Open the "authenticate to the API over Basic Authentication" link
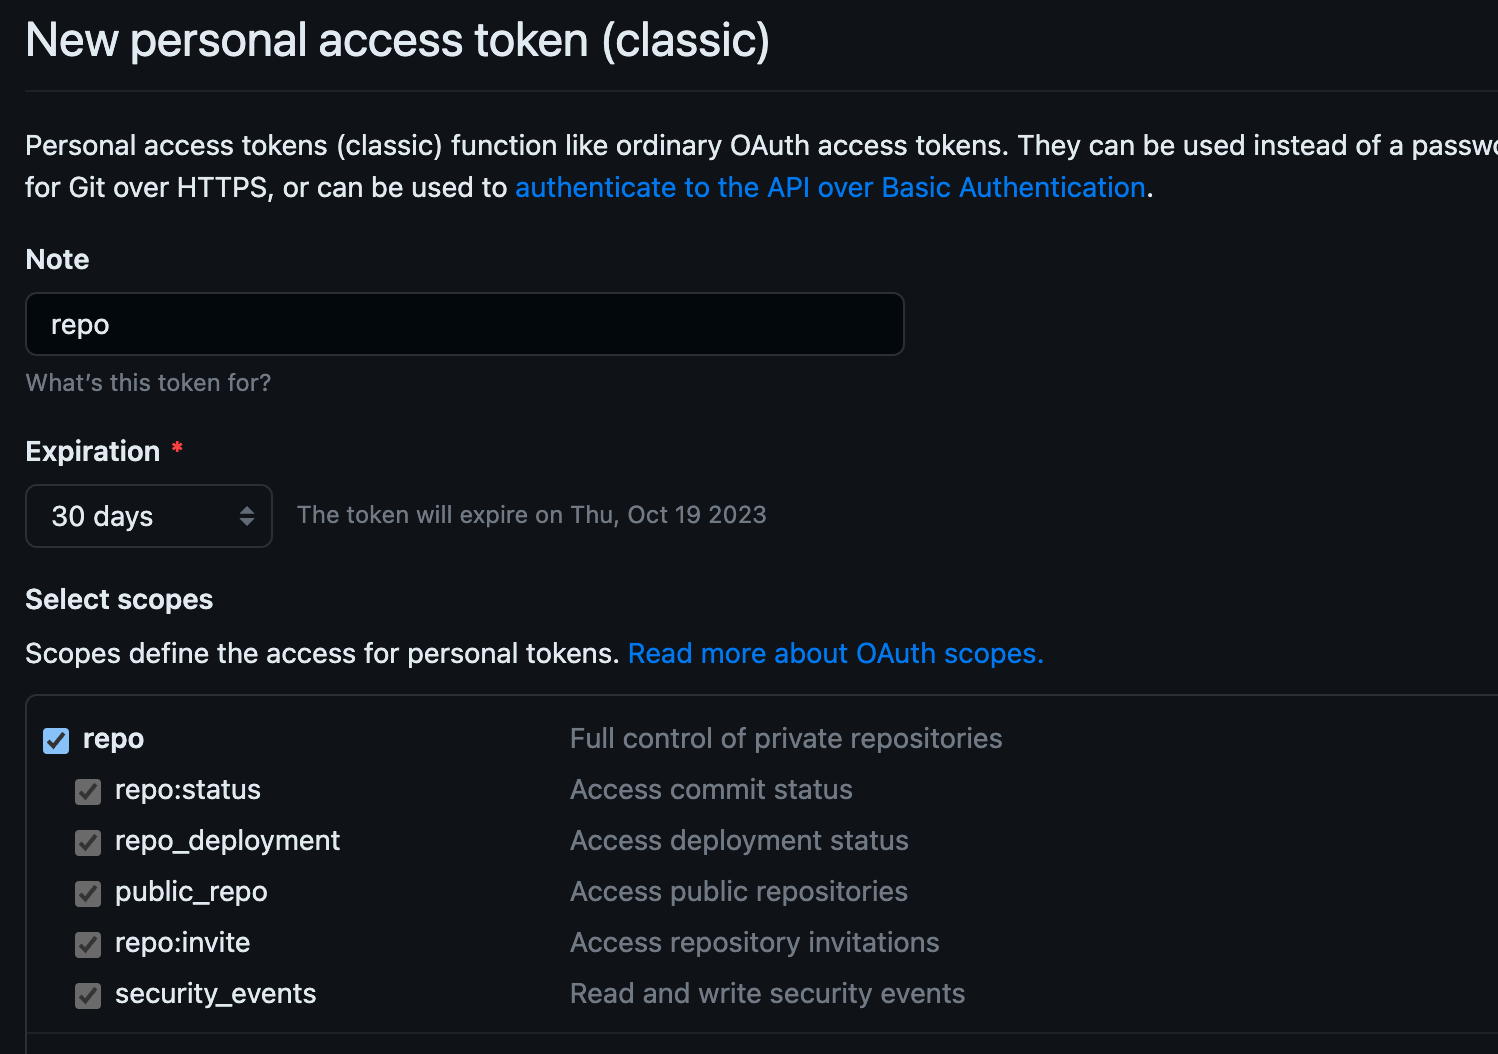This screenshot has height=1054, width=1498. click(830, 188)
